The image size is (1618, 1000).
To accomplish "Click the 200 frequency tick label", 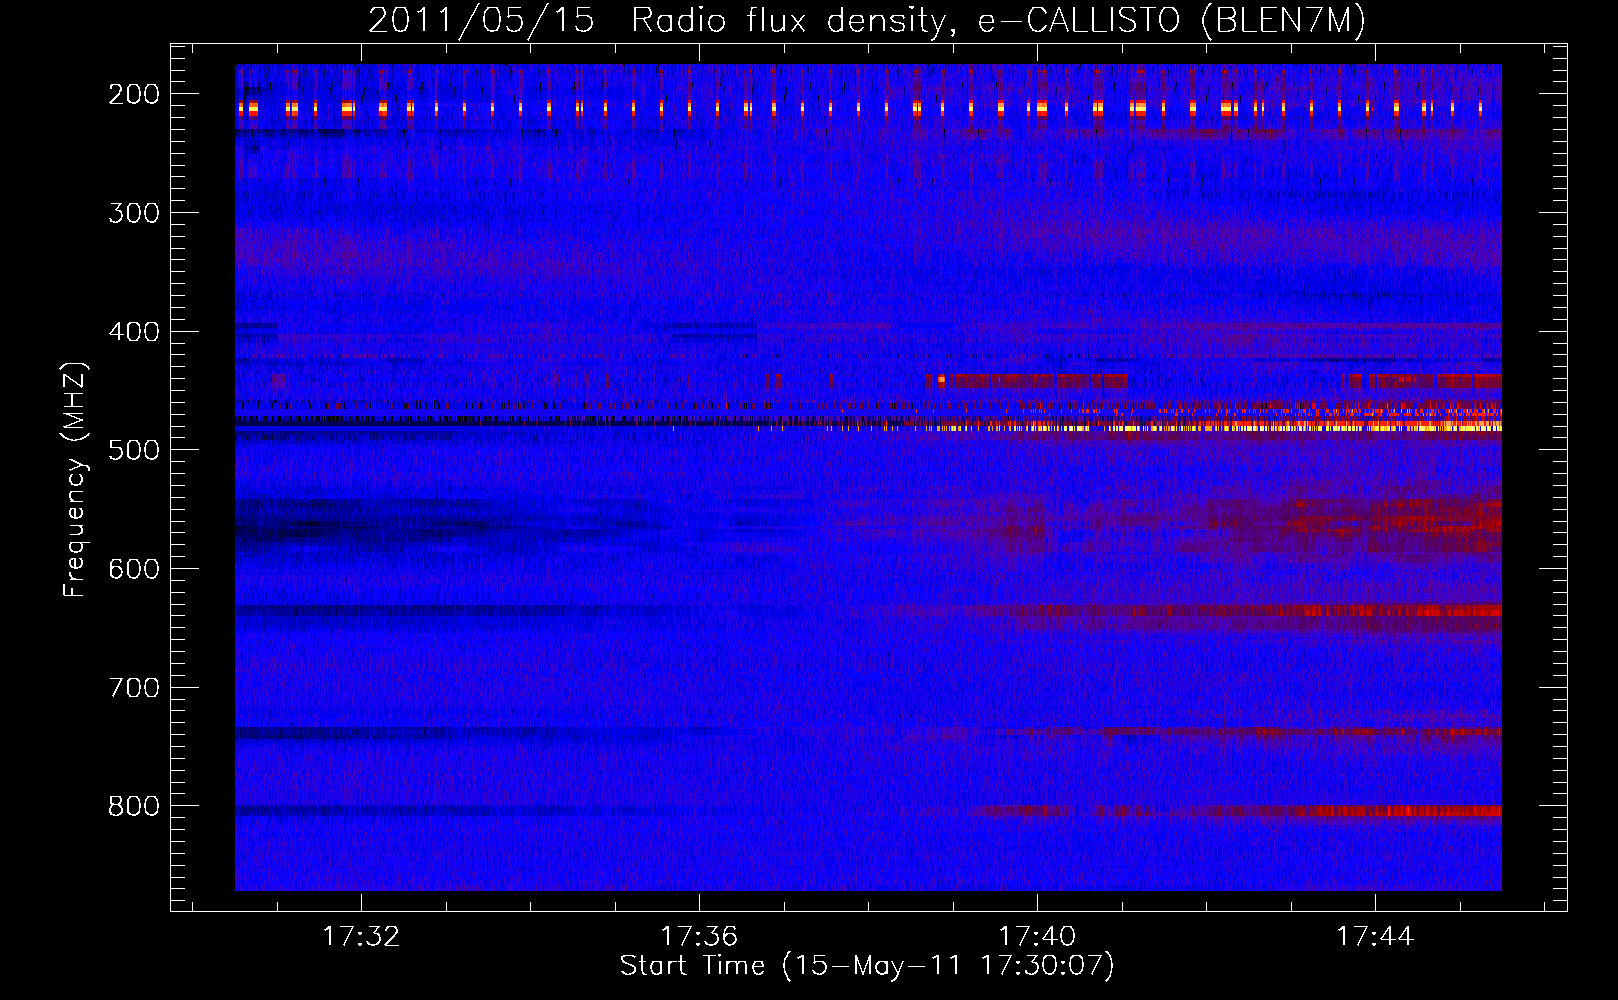I will [x=134, y=94].
